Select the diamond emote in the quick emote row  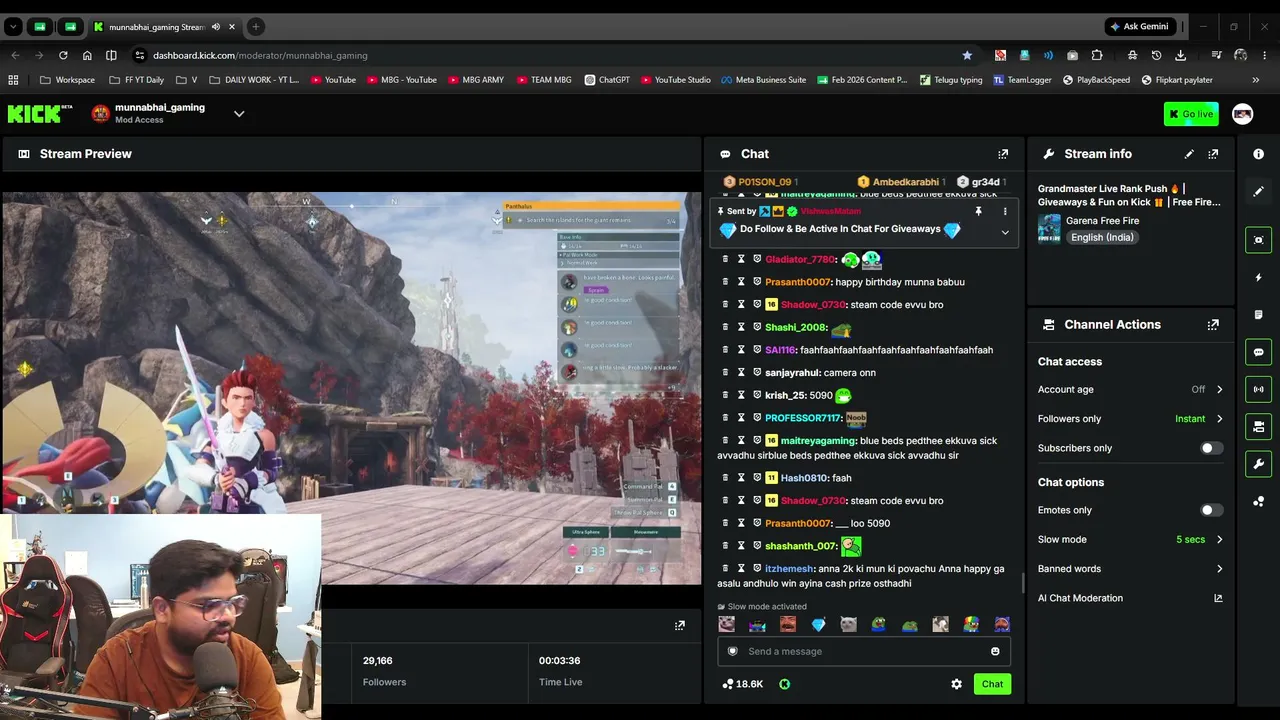818,625
